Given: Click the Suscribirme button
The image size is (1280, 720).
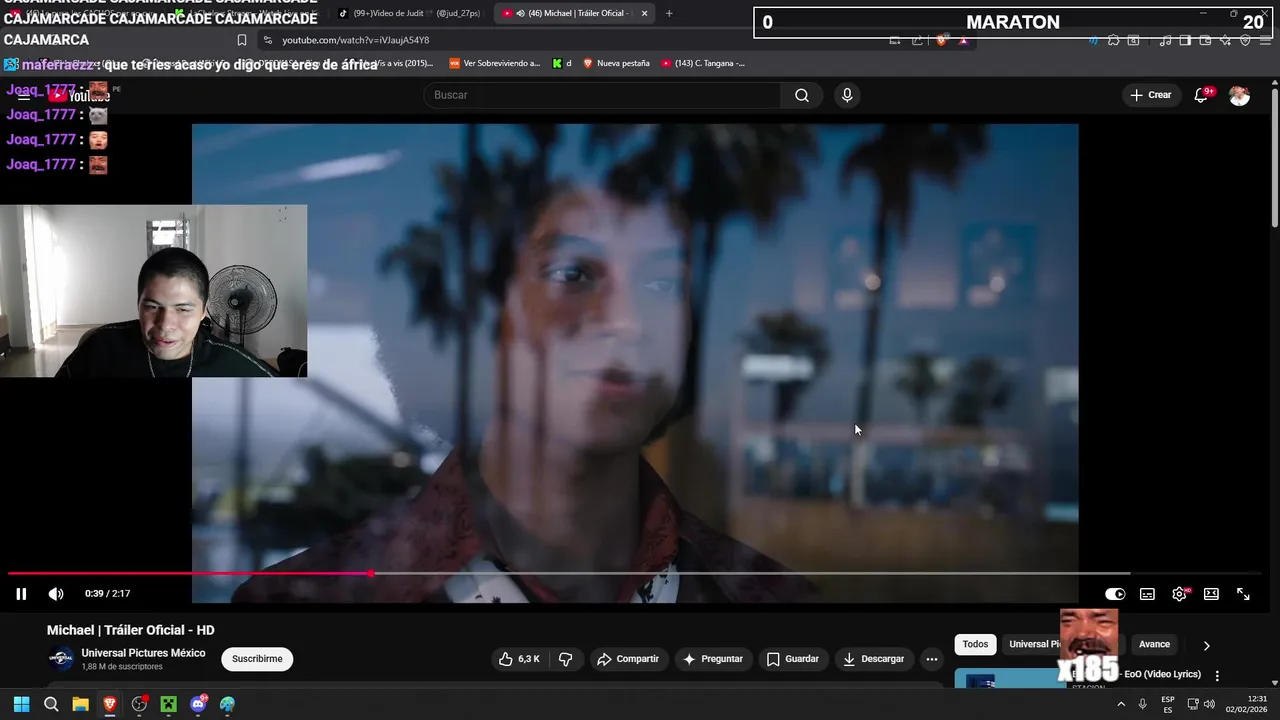Looking at the screenshot, I should click(257, 659).
